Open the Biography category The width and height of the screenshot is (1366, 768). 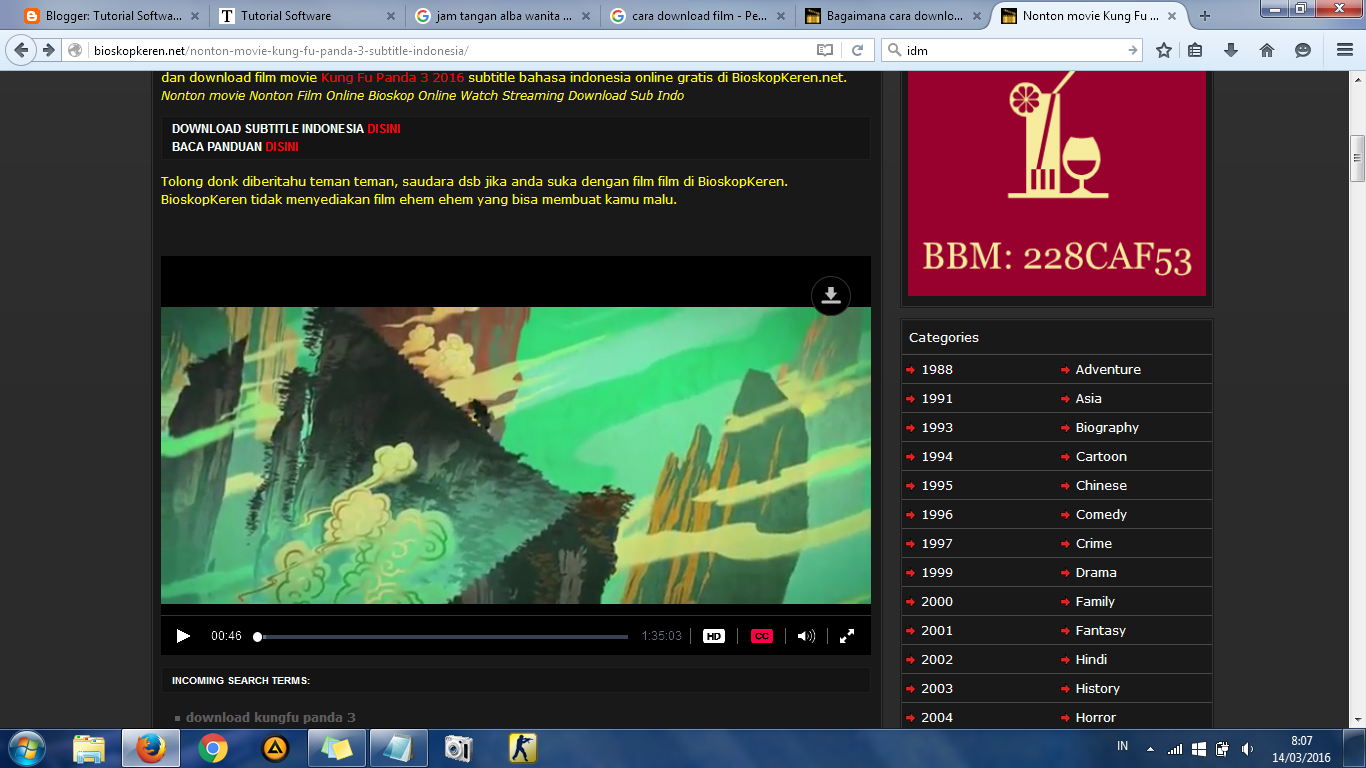click(x=1107, y=428)
